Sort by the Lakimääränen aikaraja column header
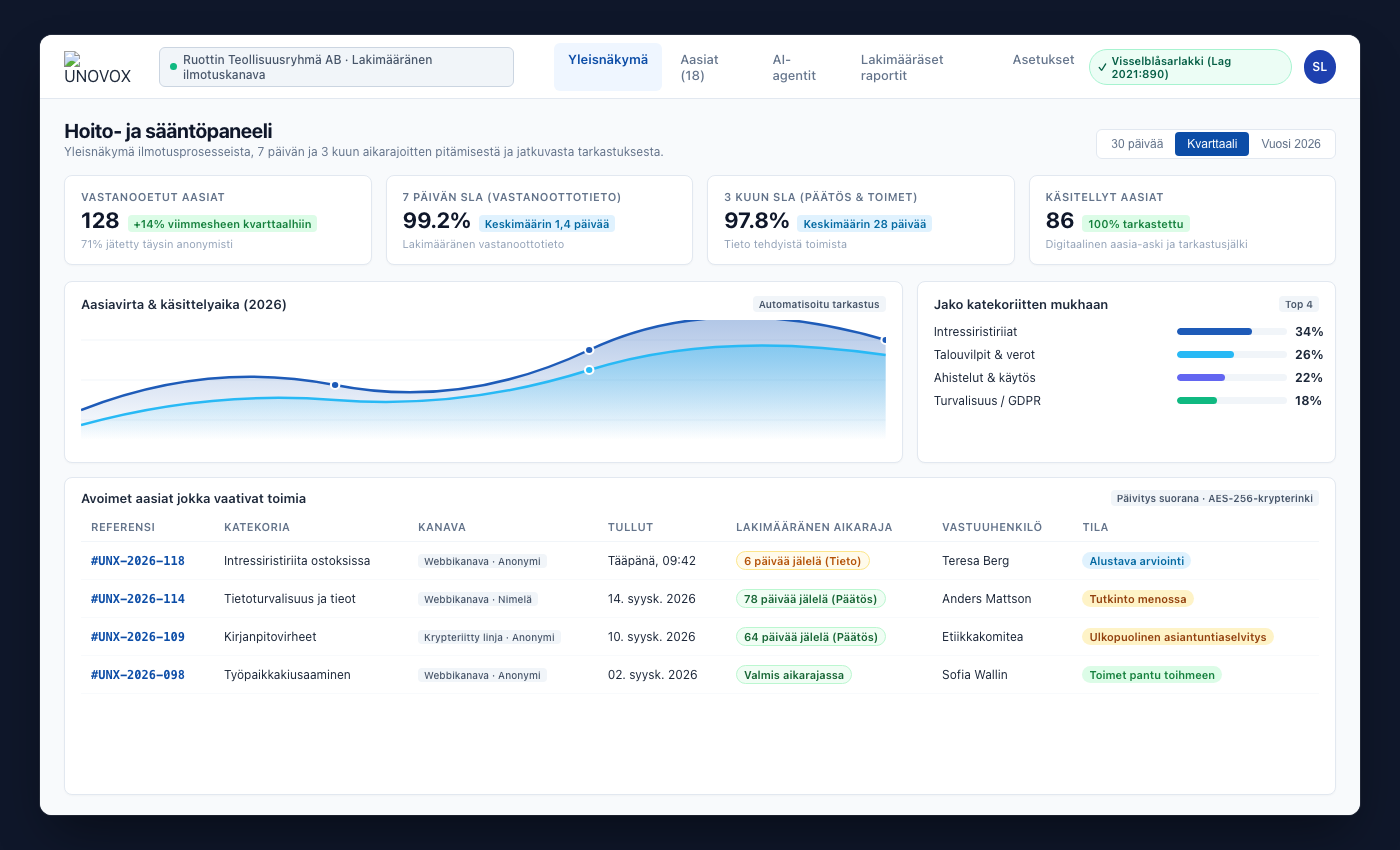The height and width of the screenshot is (850, 1400). pos(814,527)
